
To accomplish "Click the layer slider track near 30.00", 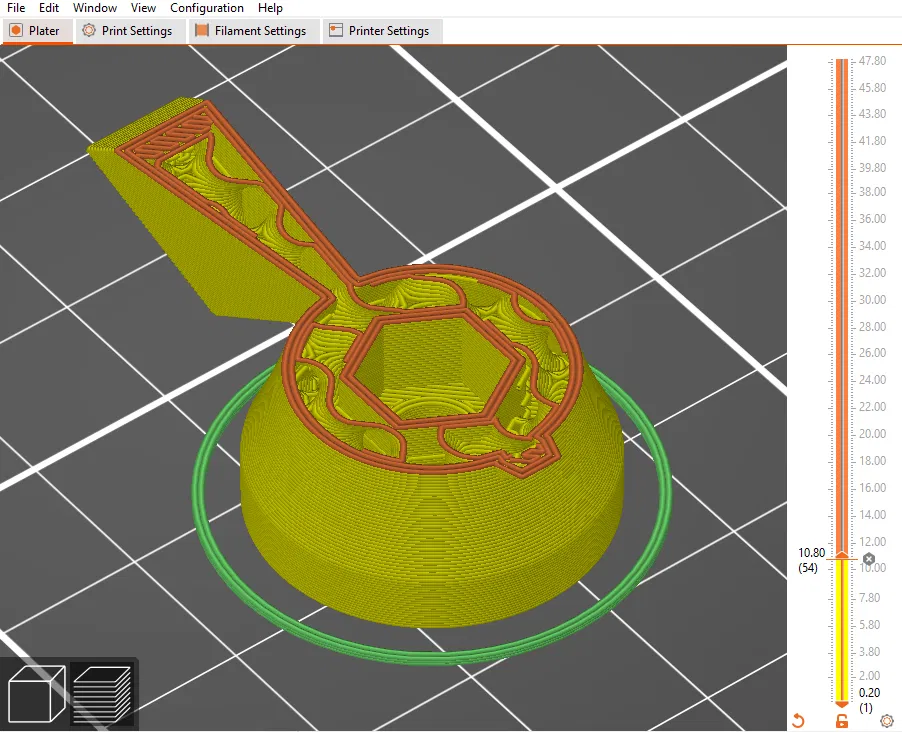I will [x=842, y=299].
